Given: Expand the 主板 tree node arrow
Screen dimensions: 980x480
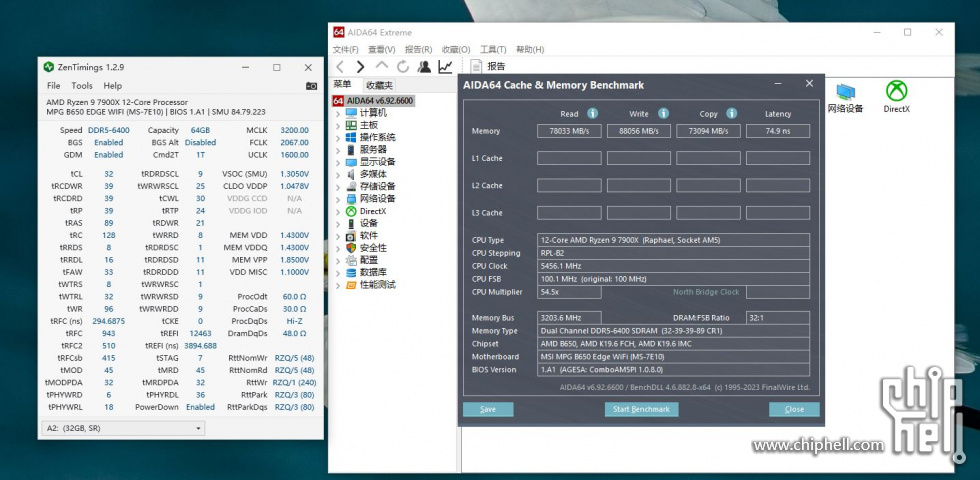Looking at the screenshot, I should 338,125.
